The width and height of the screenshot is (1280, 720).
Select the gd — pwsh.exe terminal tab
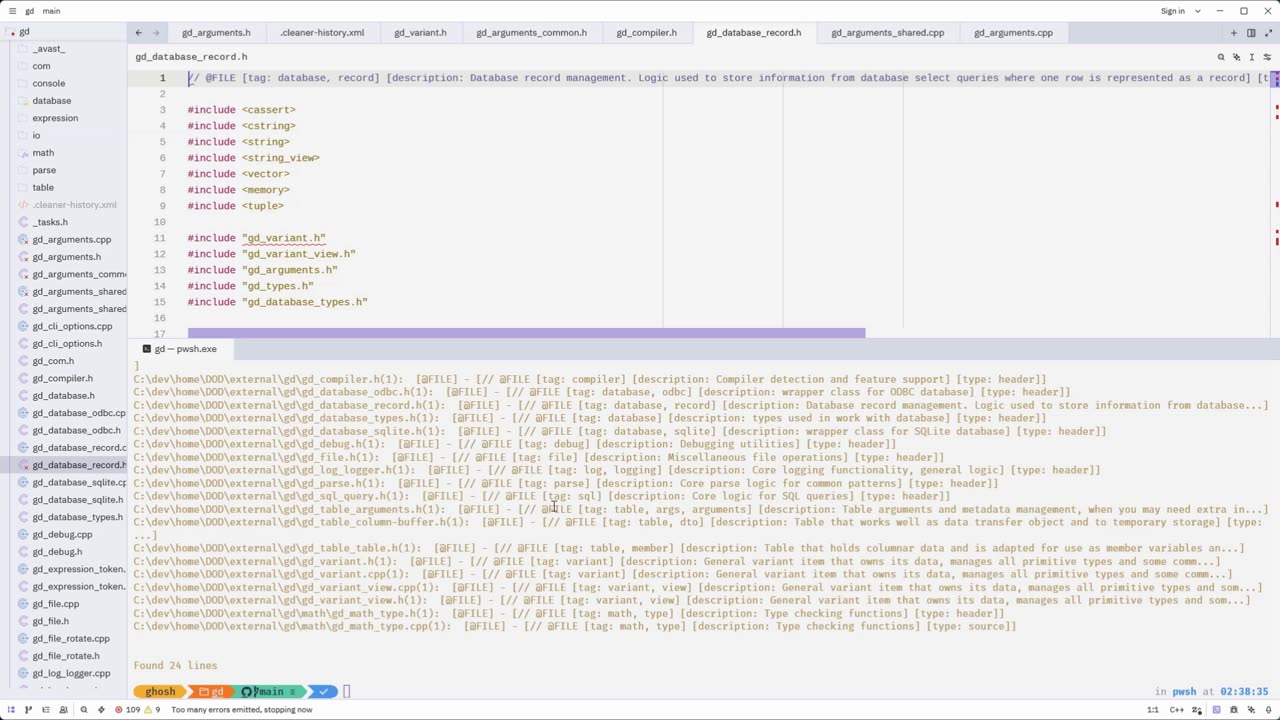point(180,349)
